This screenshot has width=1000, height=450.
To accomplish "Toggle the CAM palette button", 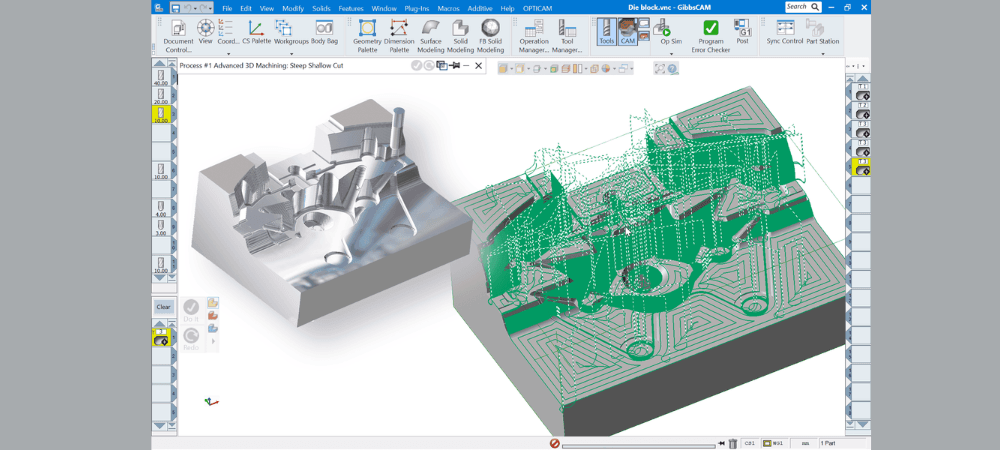I will pos(628,32).
